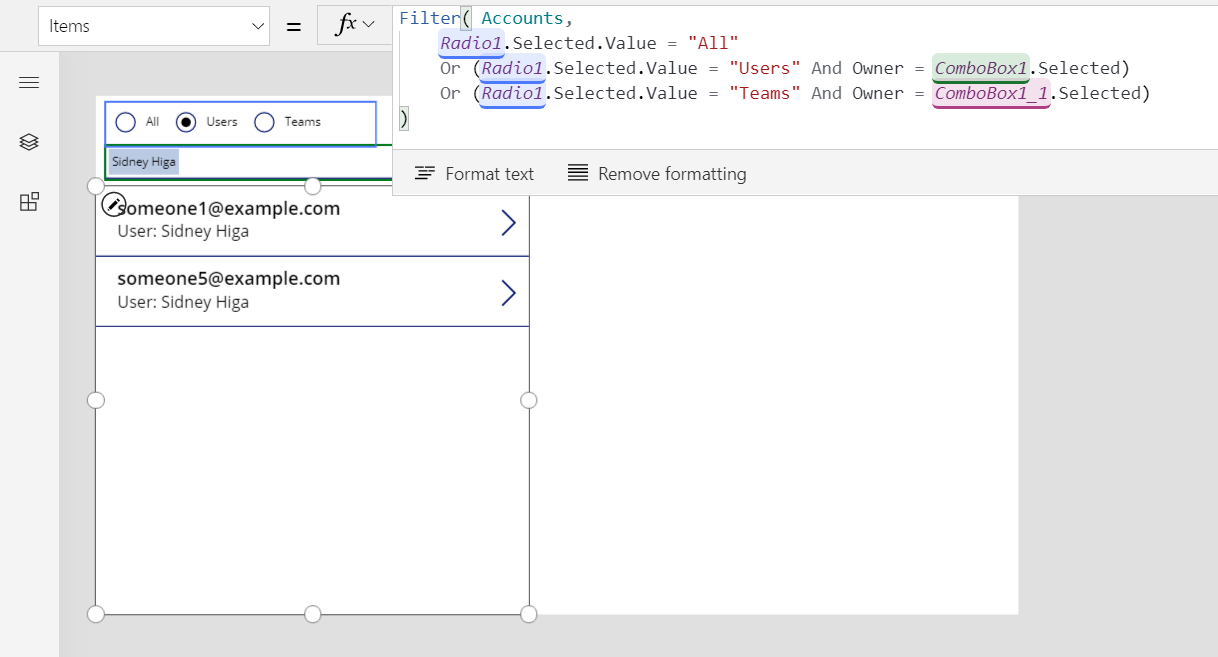Open the Tree view layers icon
This screenshot has height=657, width=1218.
coord(29,142)
